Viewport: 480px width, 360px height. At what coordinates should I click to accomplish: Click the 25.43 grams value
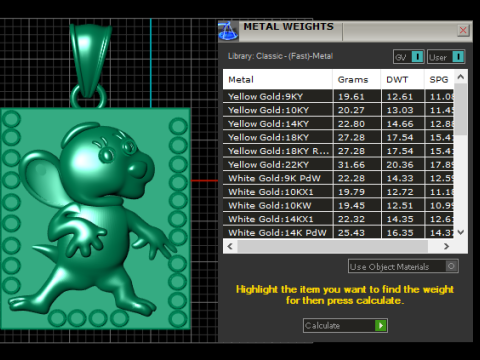pyautogui.click(x=351, y=233)
